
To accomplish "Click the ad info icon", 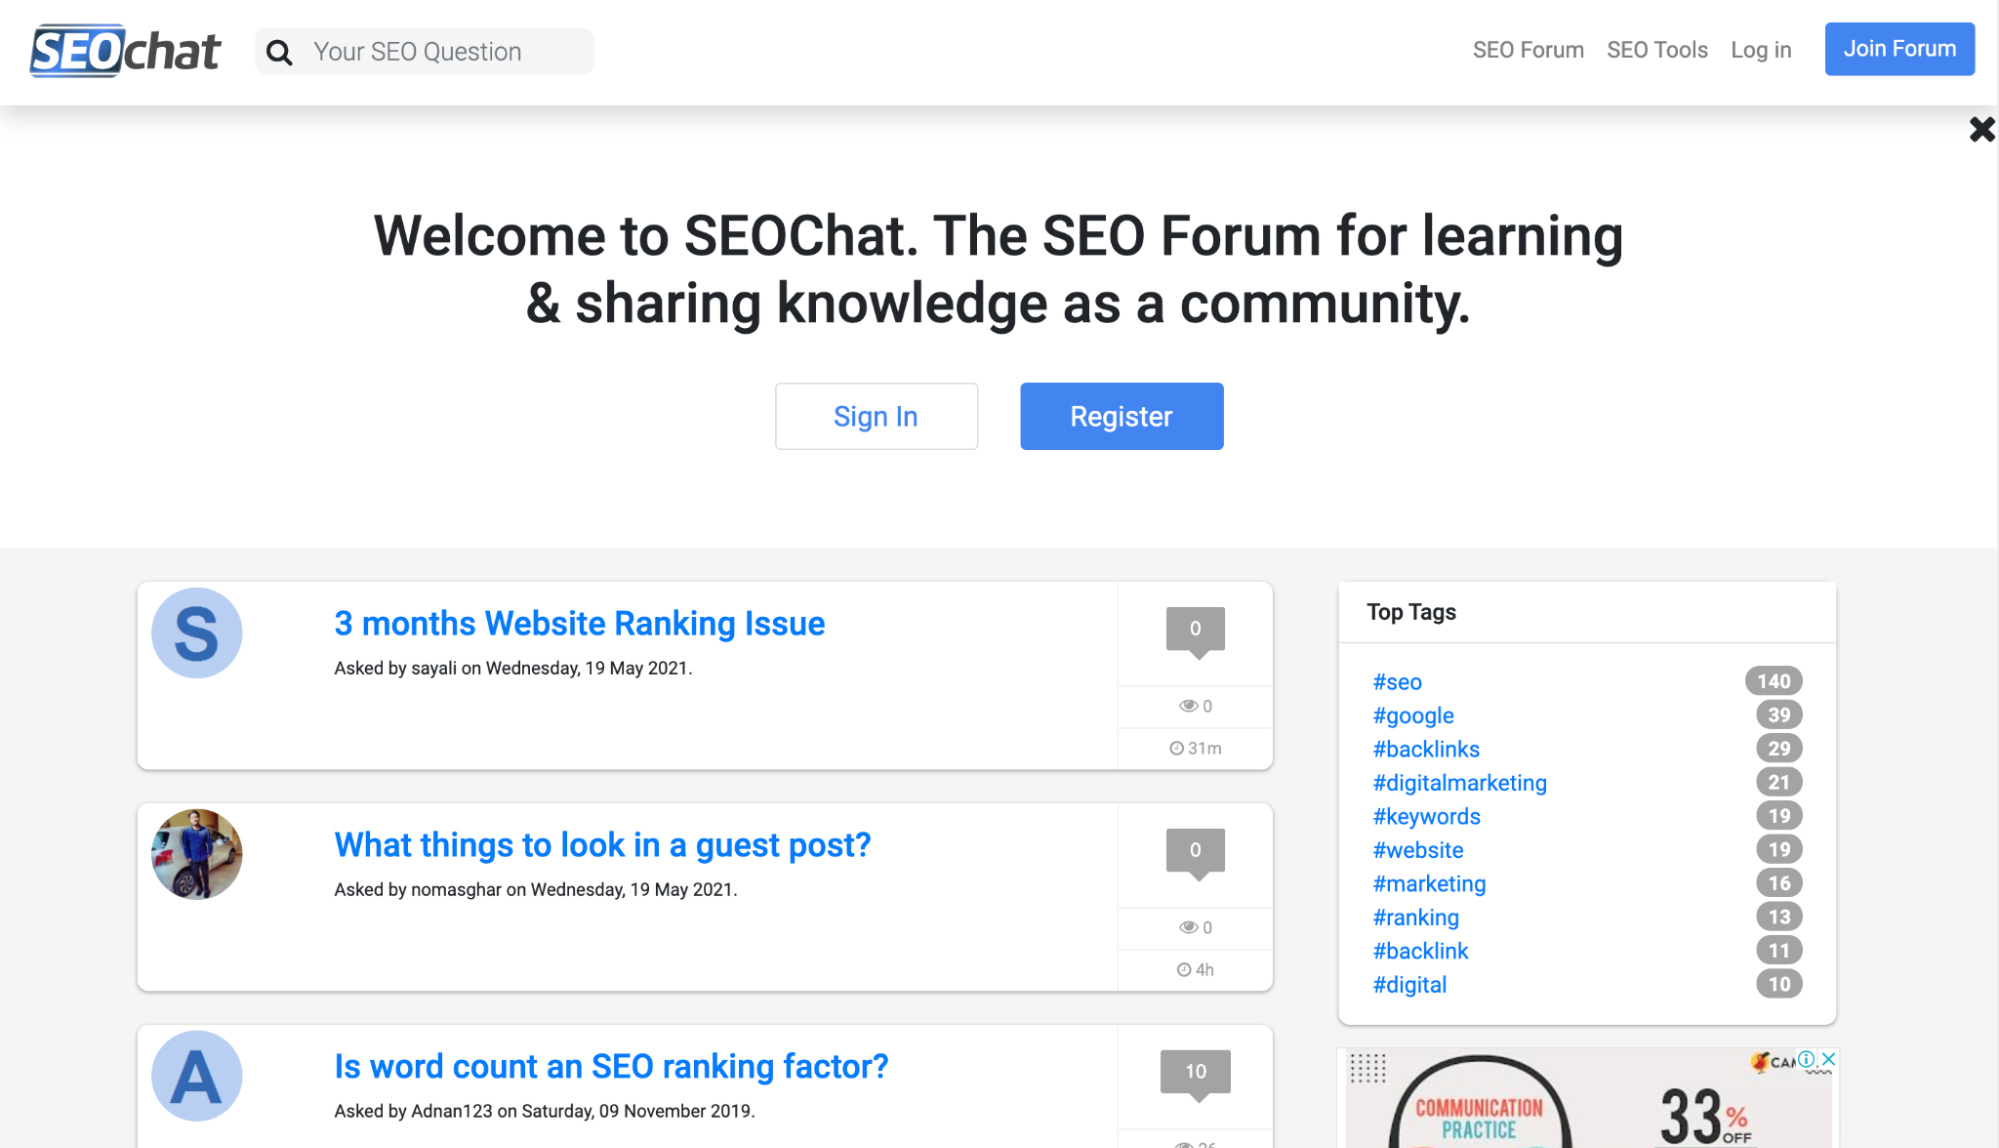I will pos(1806,1059).
